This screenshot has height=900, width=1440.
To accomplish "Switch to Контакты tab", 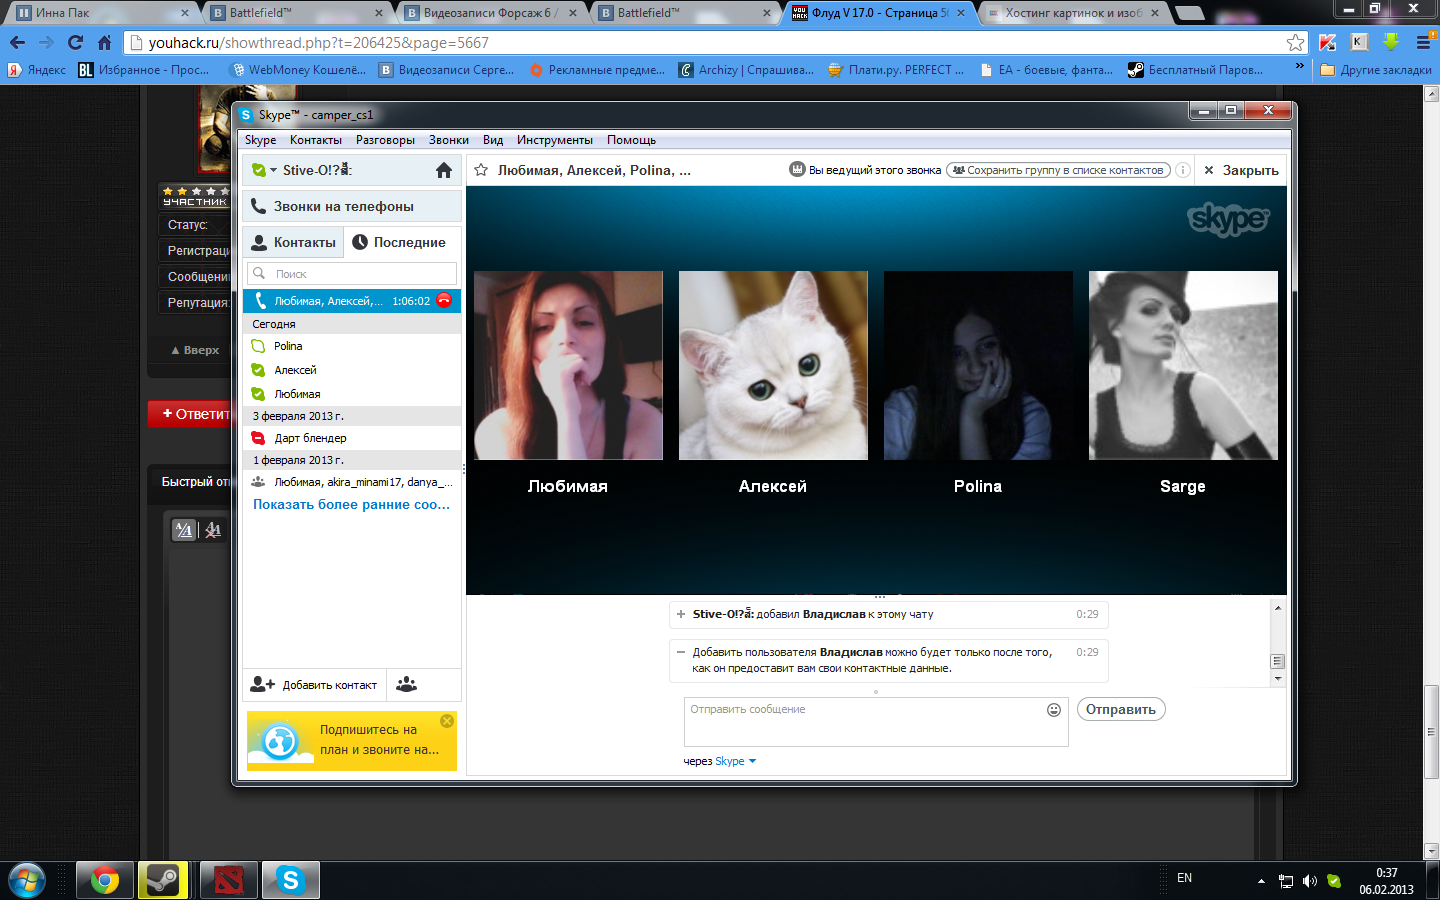I will (294, 242).
